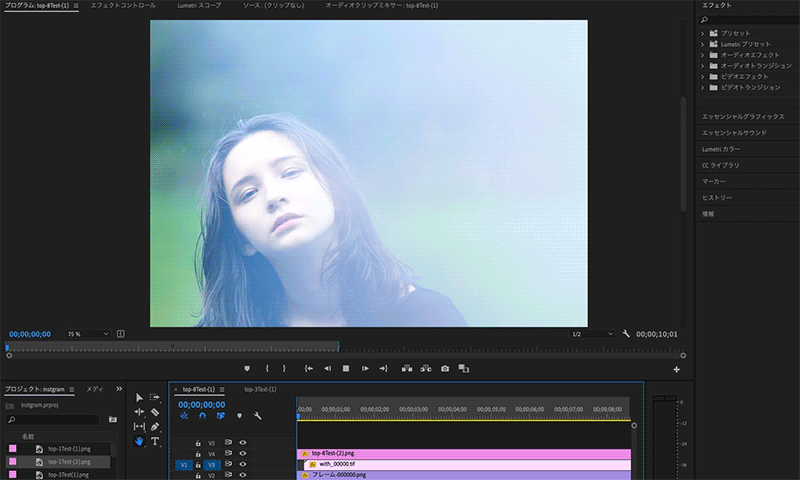Select the Selection arrow tool
Viewport: 800px width, 480px height.
click(x=139, y=397)
